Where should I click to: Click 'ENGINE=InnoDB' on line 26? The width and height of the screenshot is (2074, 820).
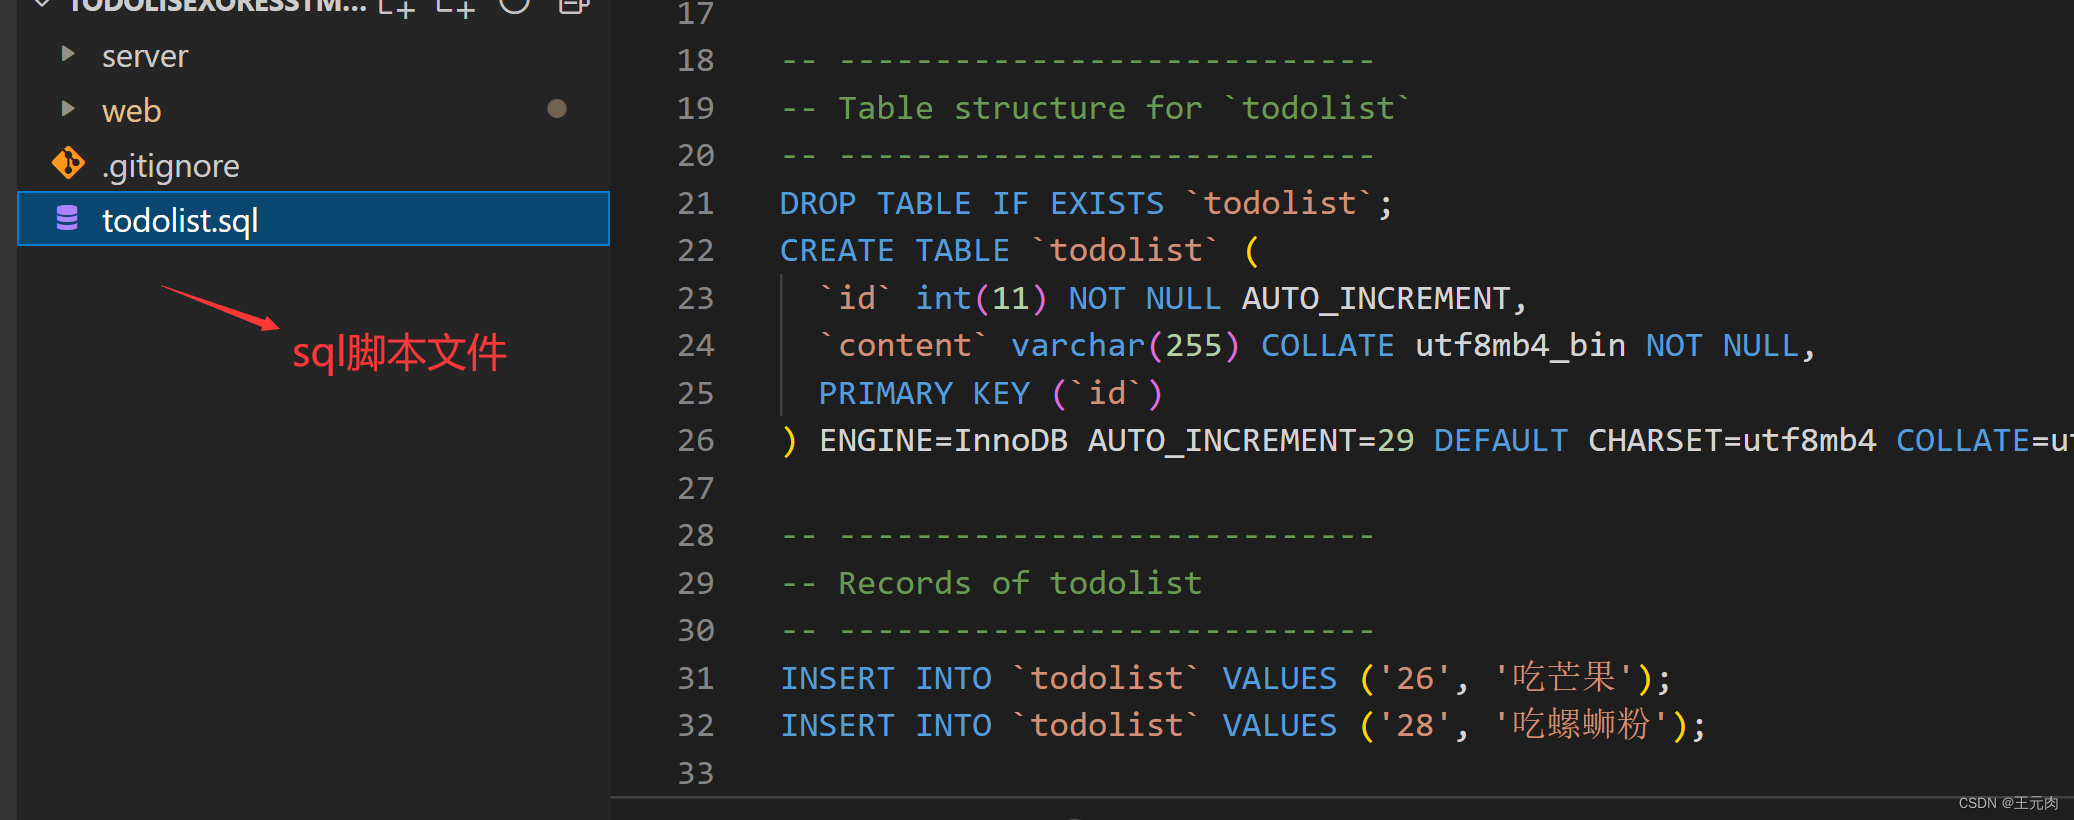pyautogui.click(x=943, y=440)
